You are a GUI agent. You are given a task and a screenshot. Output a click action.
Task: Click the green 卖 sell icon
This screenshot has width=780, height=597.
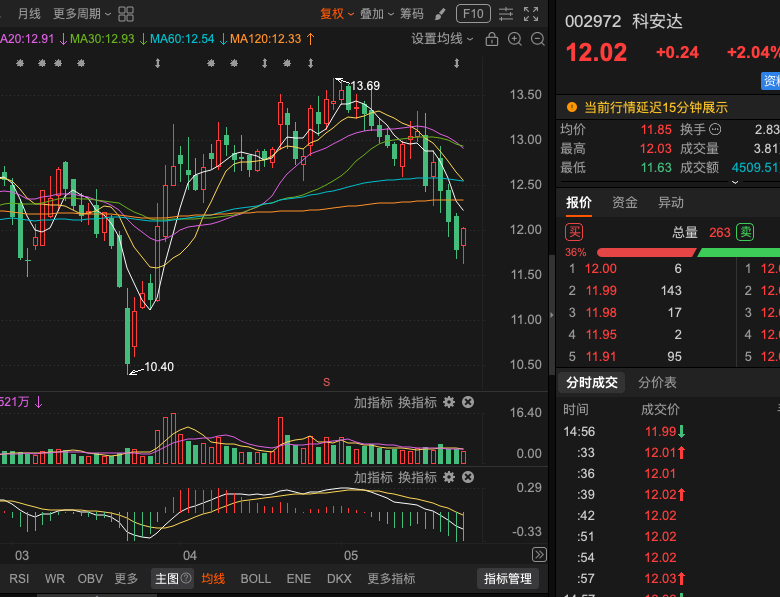click(x=745, y=232)
